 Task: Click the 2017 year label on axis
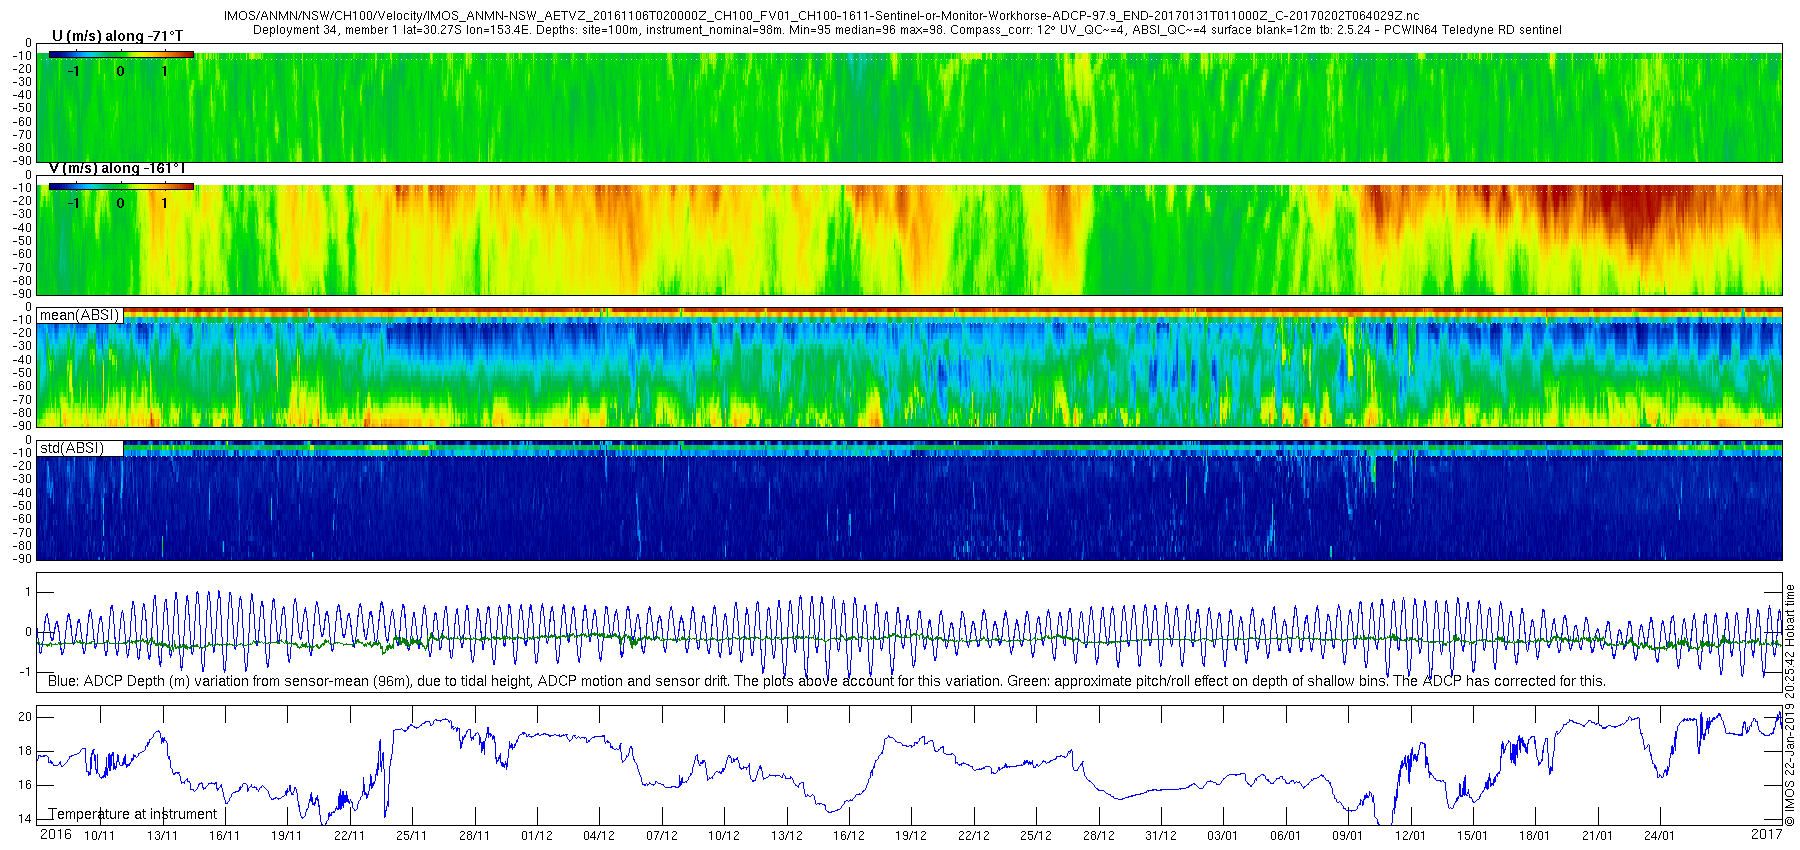(1766, 834)
